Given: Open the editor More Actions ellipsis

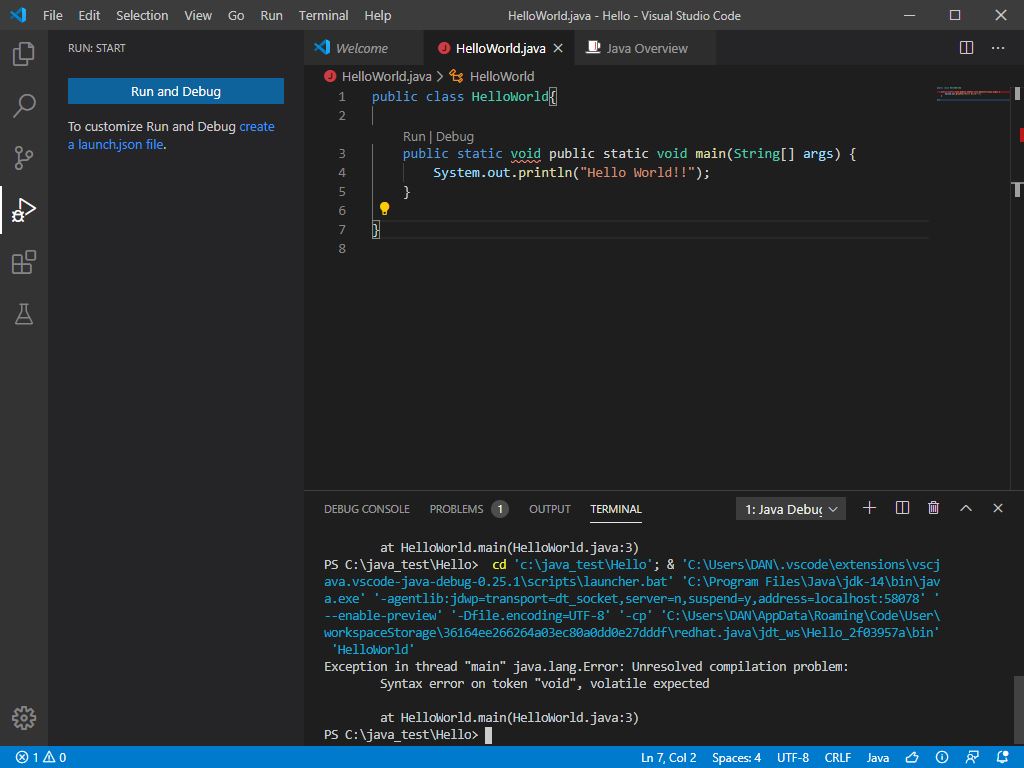Looking at the screenshot, I should 997,48.
